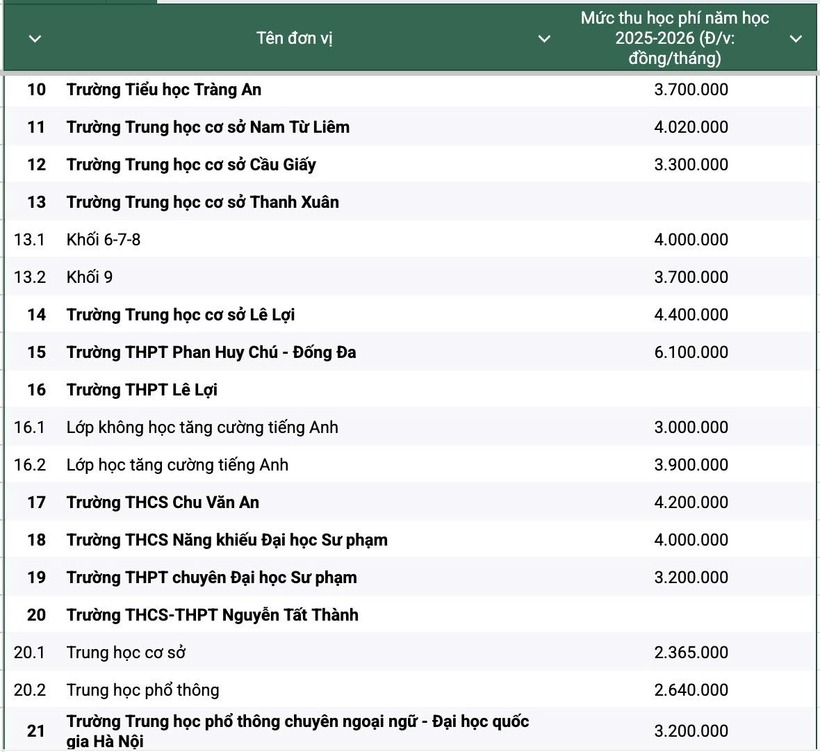Select the fee value 3.700.000 for Khối 9

[690, 276]
